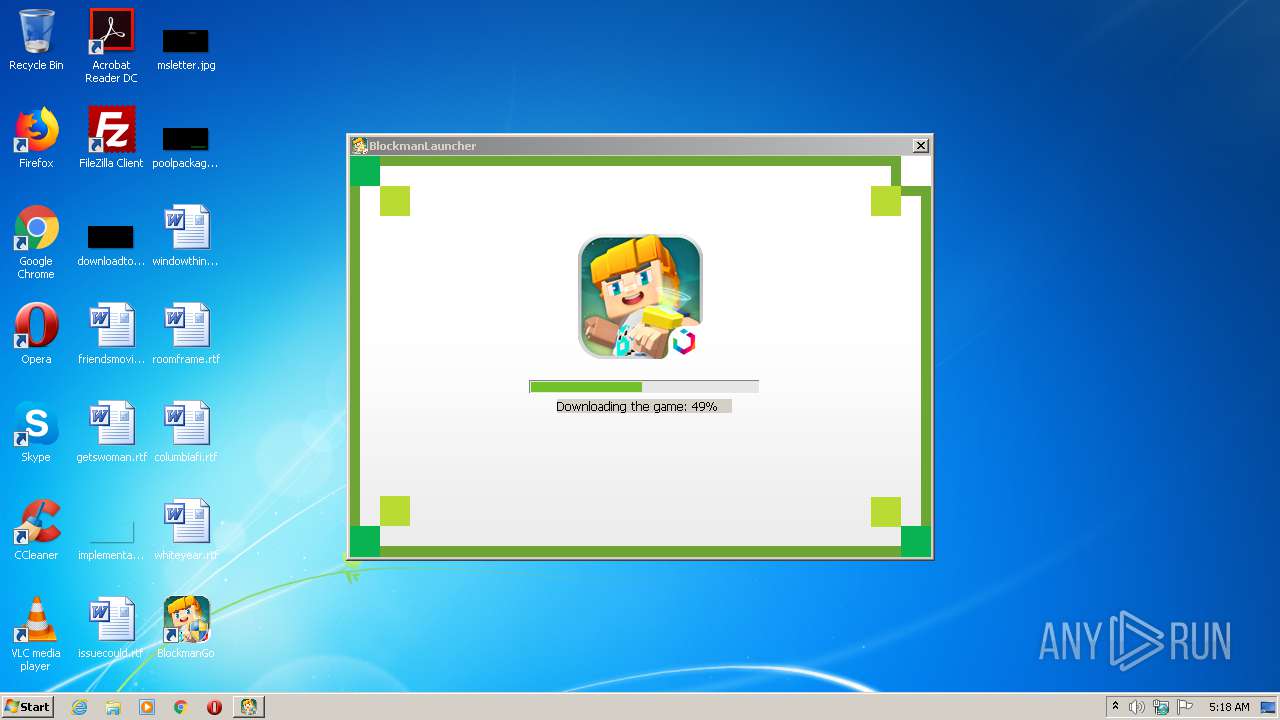Image resolution: width=1280 pixels, height=720 pixels.
Task: Launch Google Chrome desktop shortcut
Action: [36, 243]
